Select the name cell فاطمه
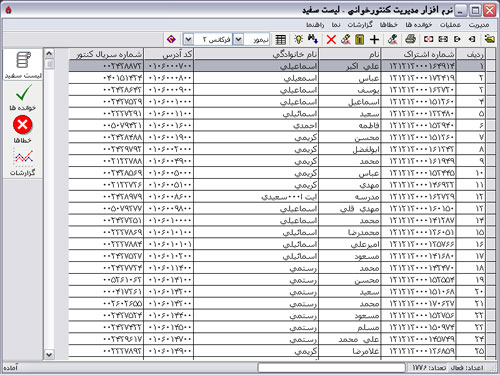The image size is (500, 375). click(x=350, y=126)
